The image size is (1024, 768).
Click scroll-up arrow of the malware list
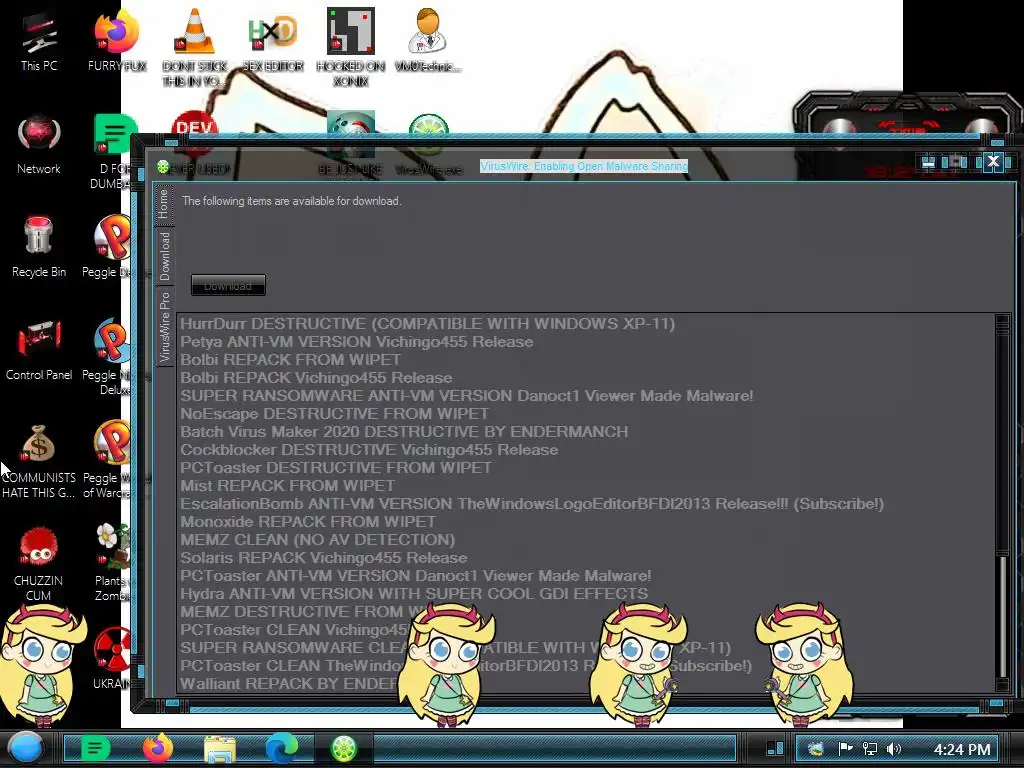click(1002, 323)
